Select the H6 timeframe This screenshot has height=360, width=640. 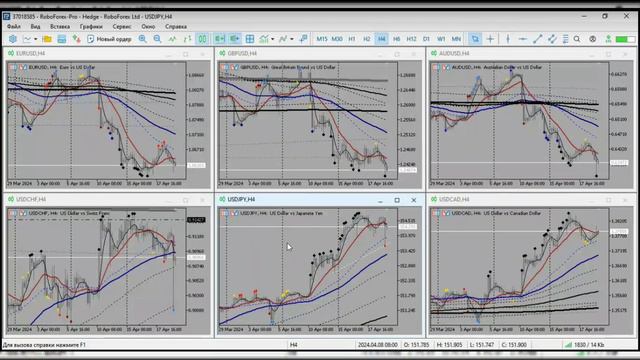pos(396,39)
